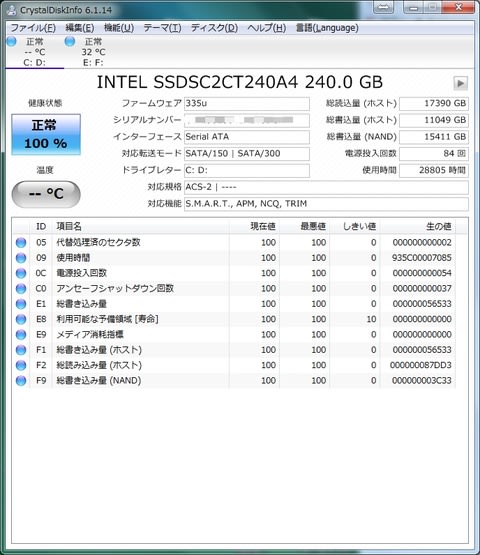This screenshot has width=480, height=555.
Task: Select the 総書き込み量 (NAND) row name
Action: pyautogui.click(x=99, y=381)
